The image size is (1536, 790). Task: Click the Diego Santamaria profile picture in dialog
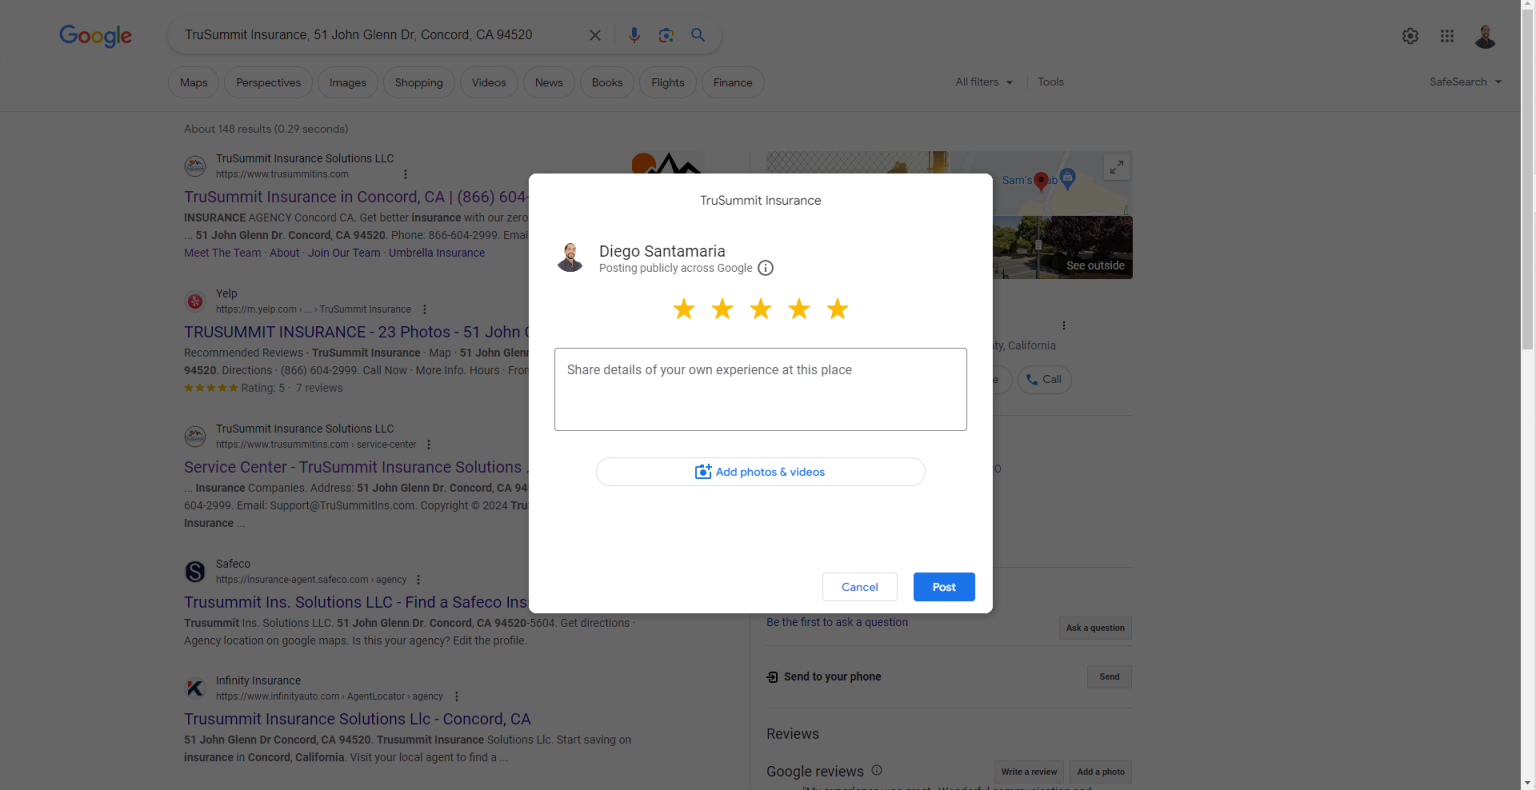pos(570,257)
